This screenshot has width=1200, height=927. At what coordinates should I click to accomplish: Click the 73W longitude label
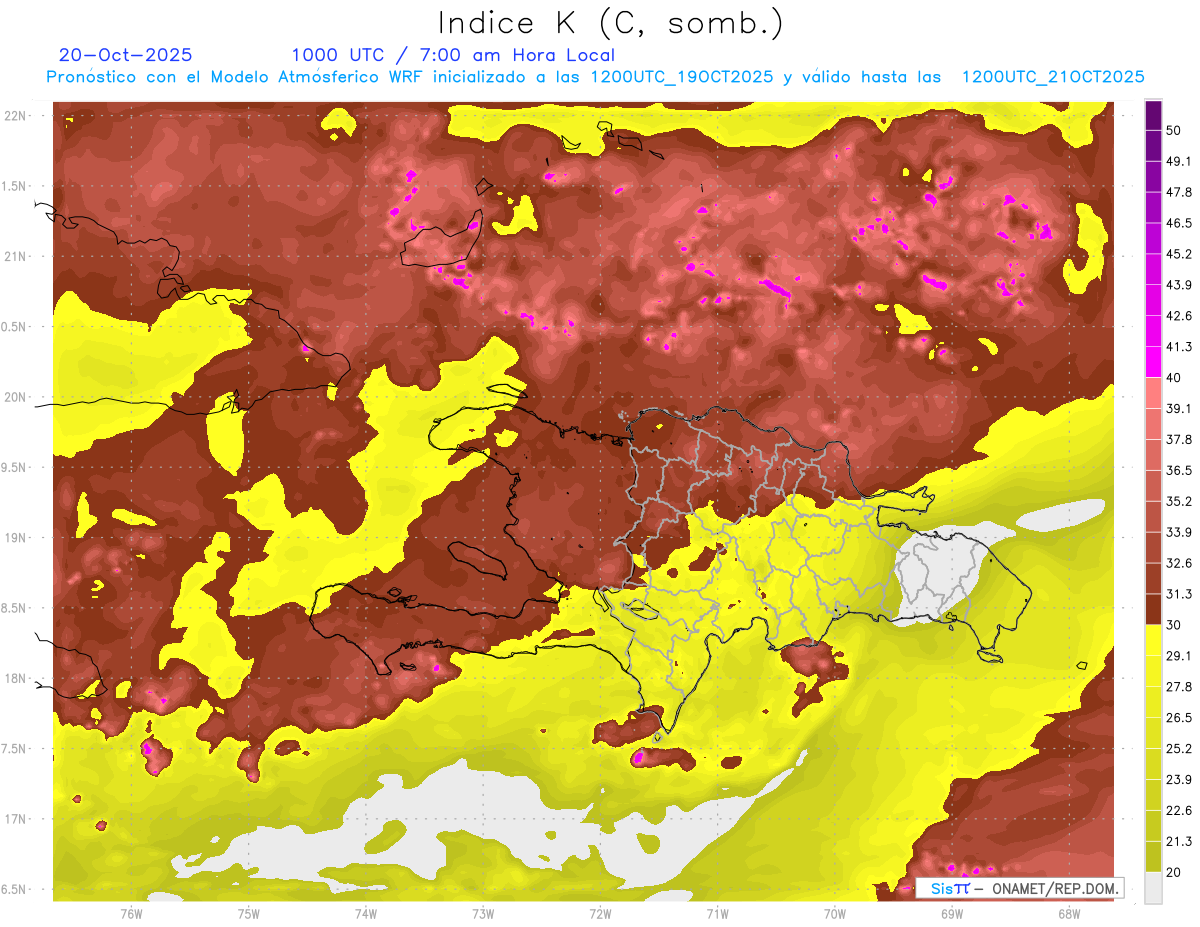click(x=483, y=913)
